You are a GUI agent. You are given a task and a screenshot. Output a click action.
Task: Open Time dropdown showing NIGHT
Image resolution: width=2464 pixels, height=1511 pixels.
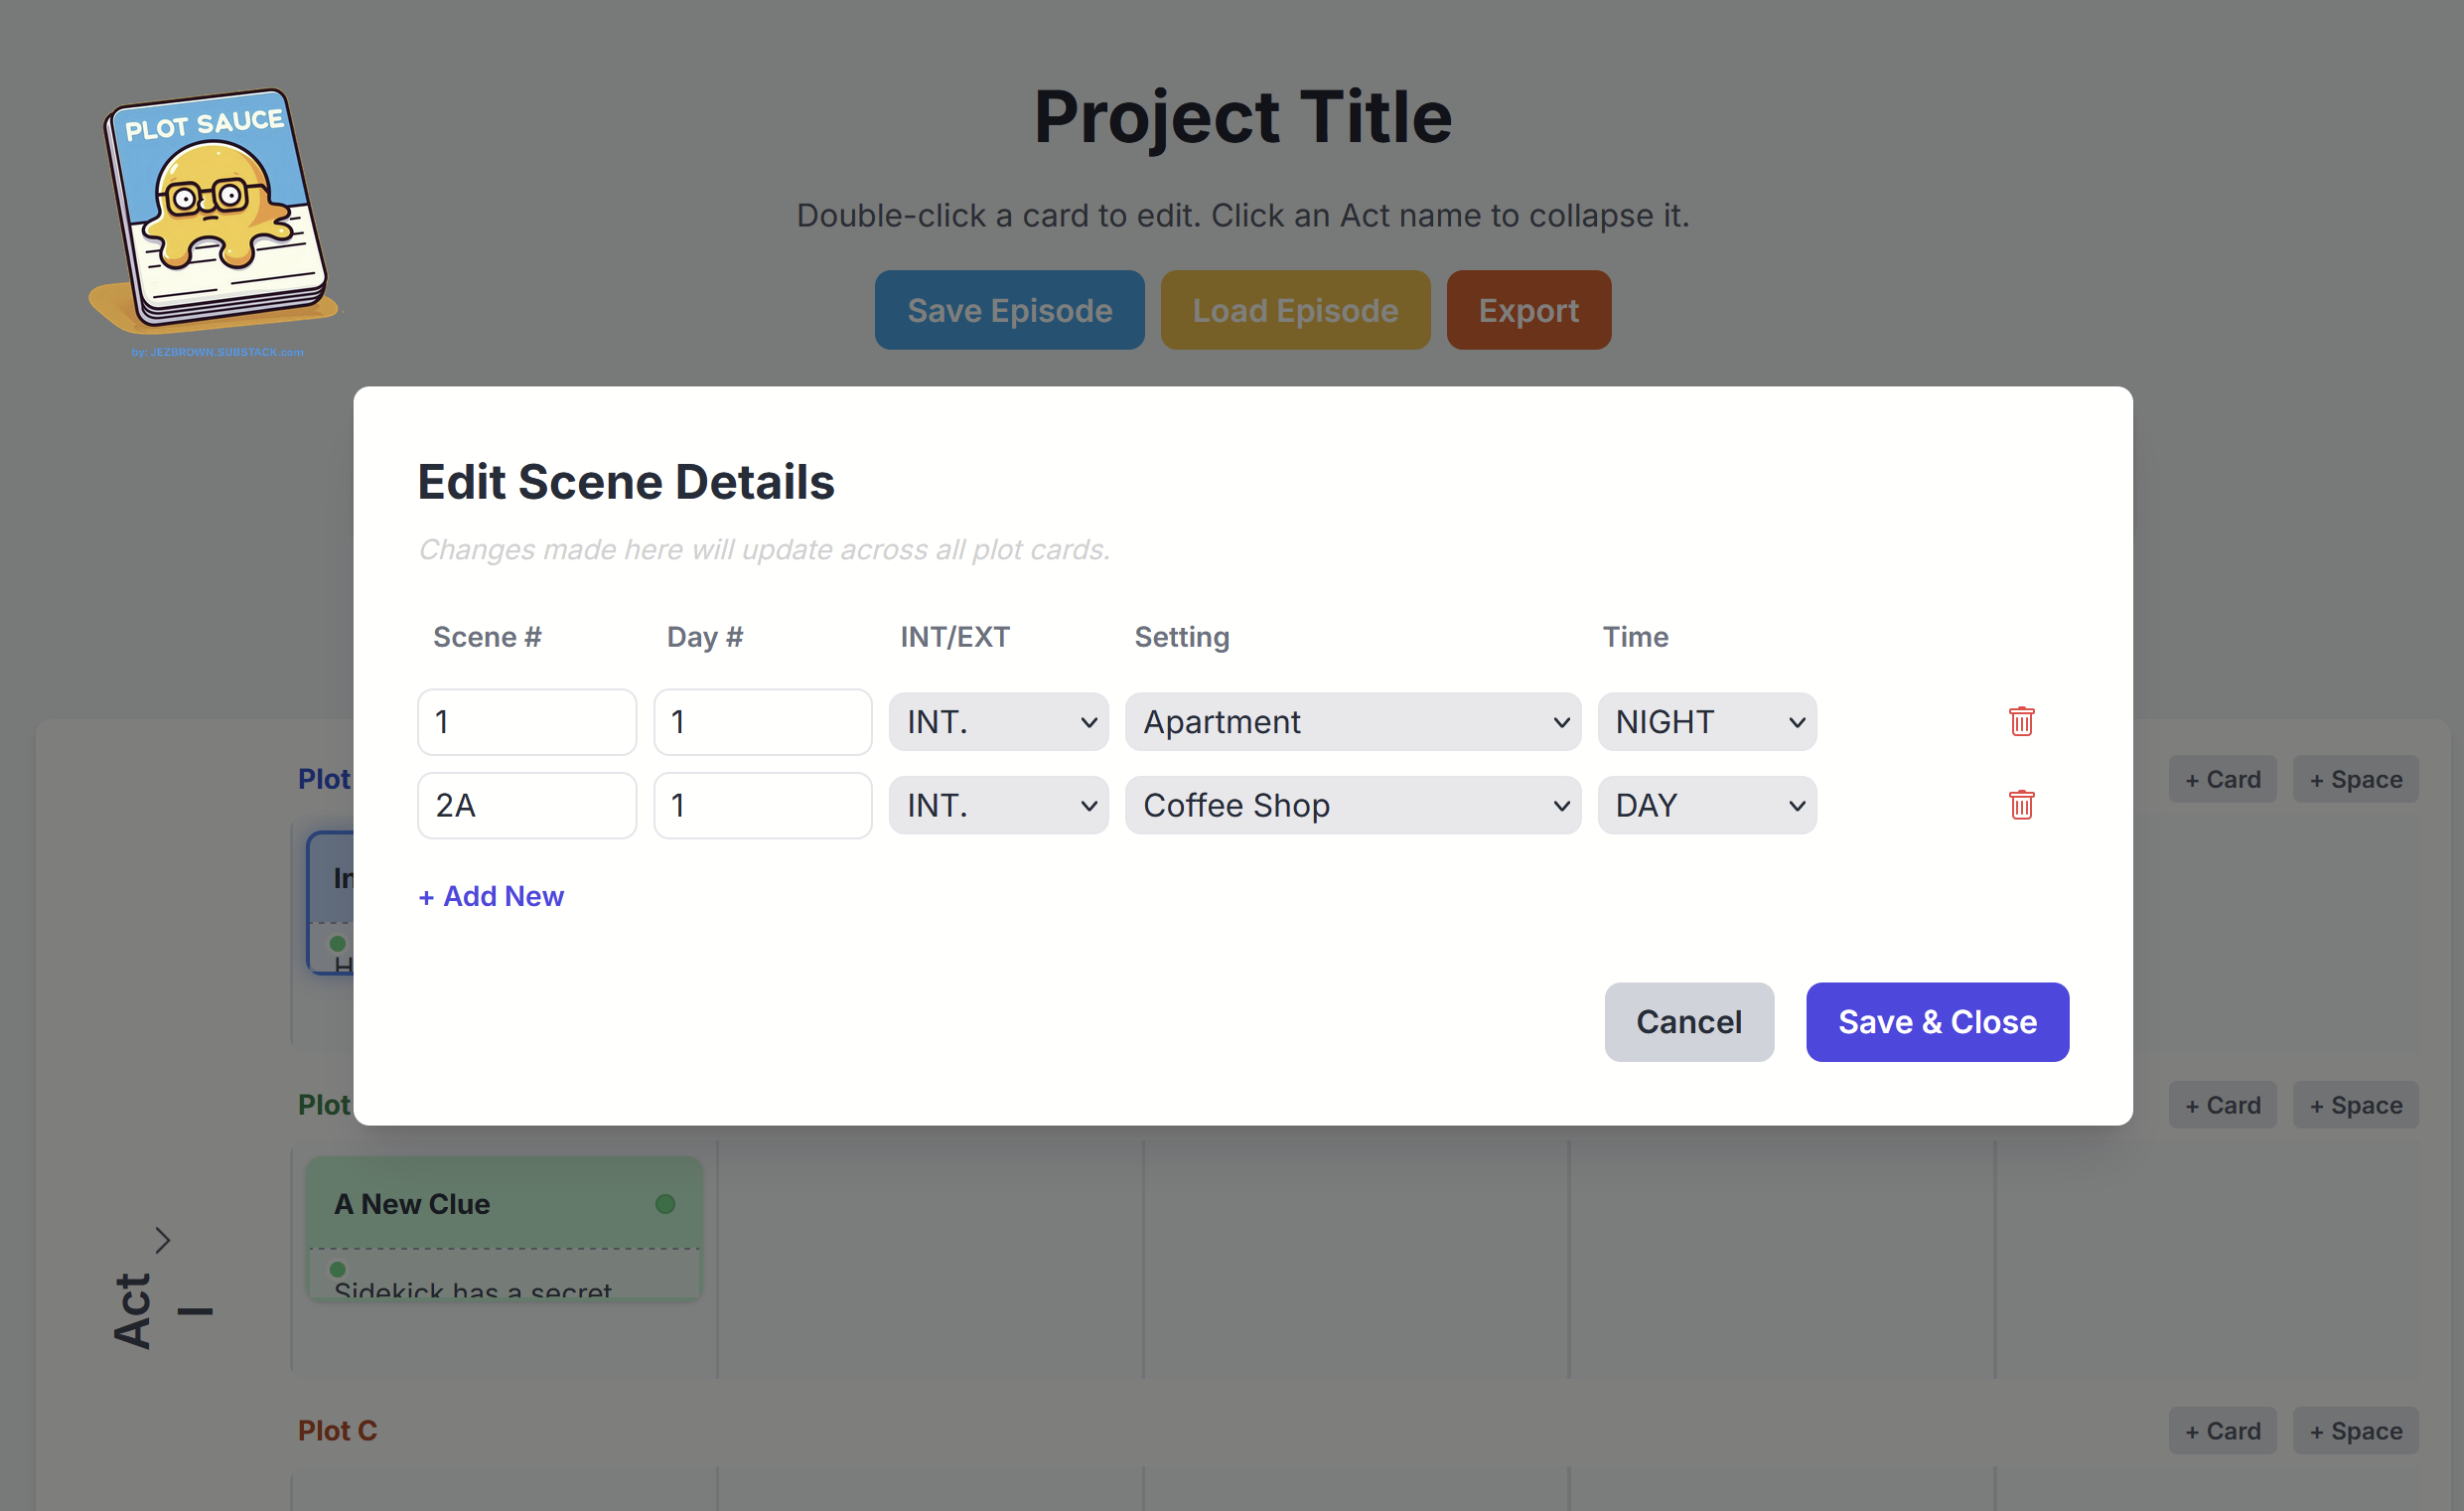tap(1706, 722)
